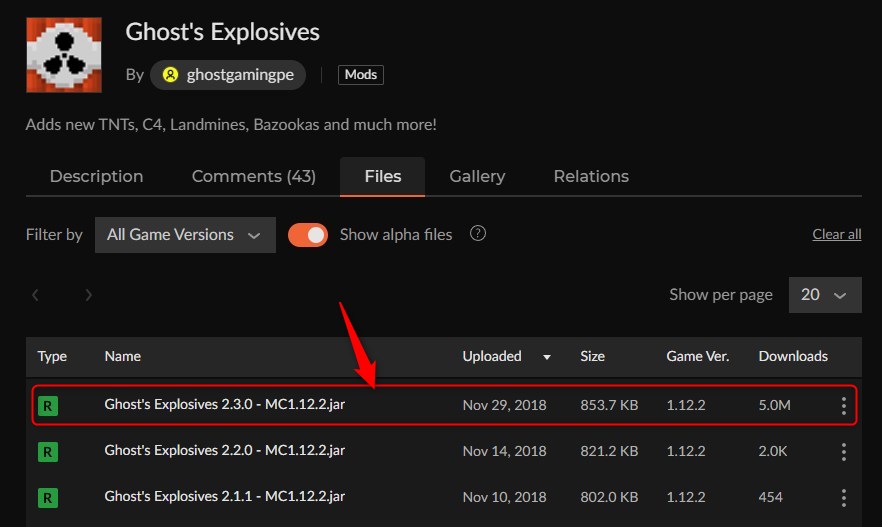Image resolution: width=882 pixels, height=527 pixels.
Task: Open Ghost's Explosives 2.3.0 - MC1.12.2.jar file
Action: (x=224, y=404)
